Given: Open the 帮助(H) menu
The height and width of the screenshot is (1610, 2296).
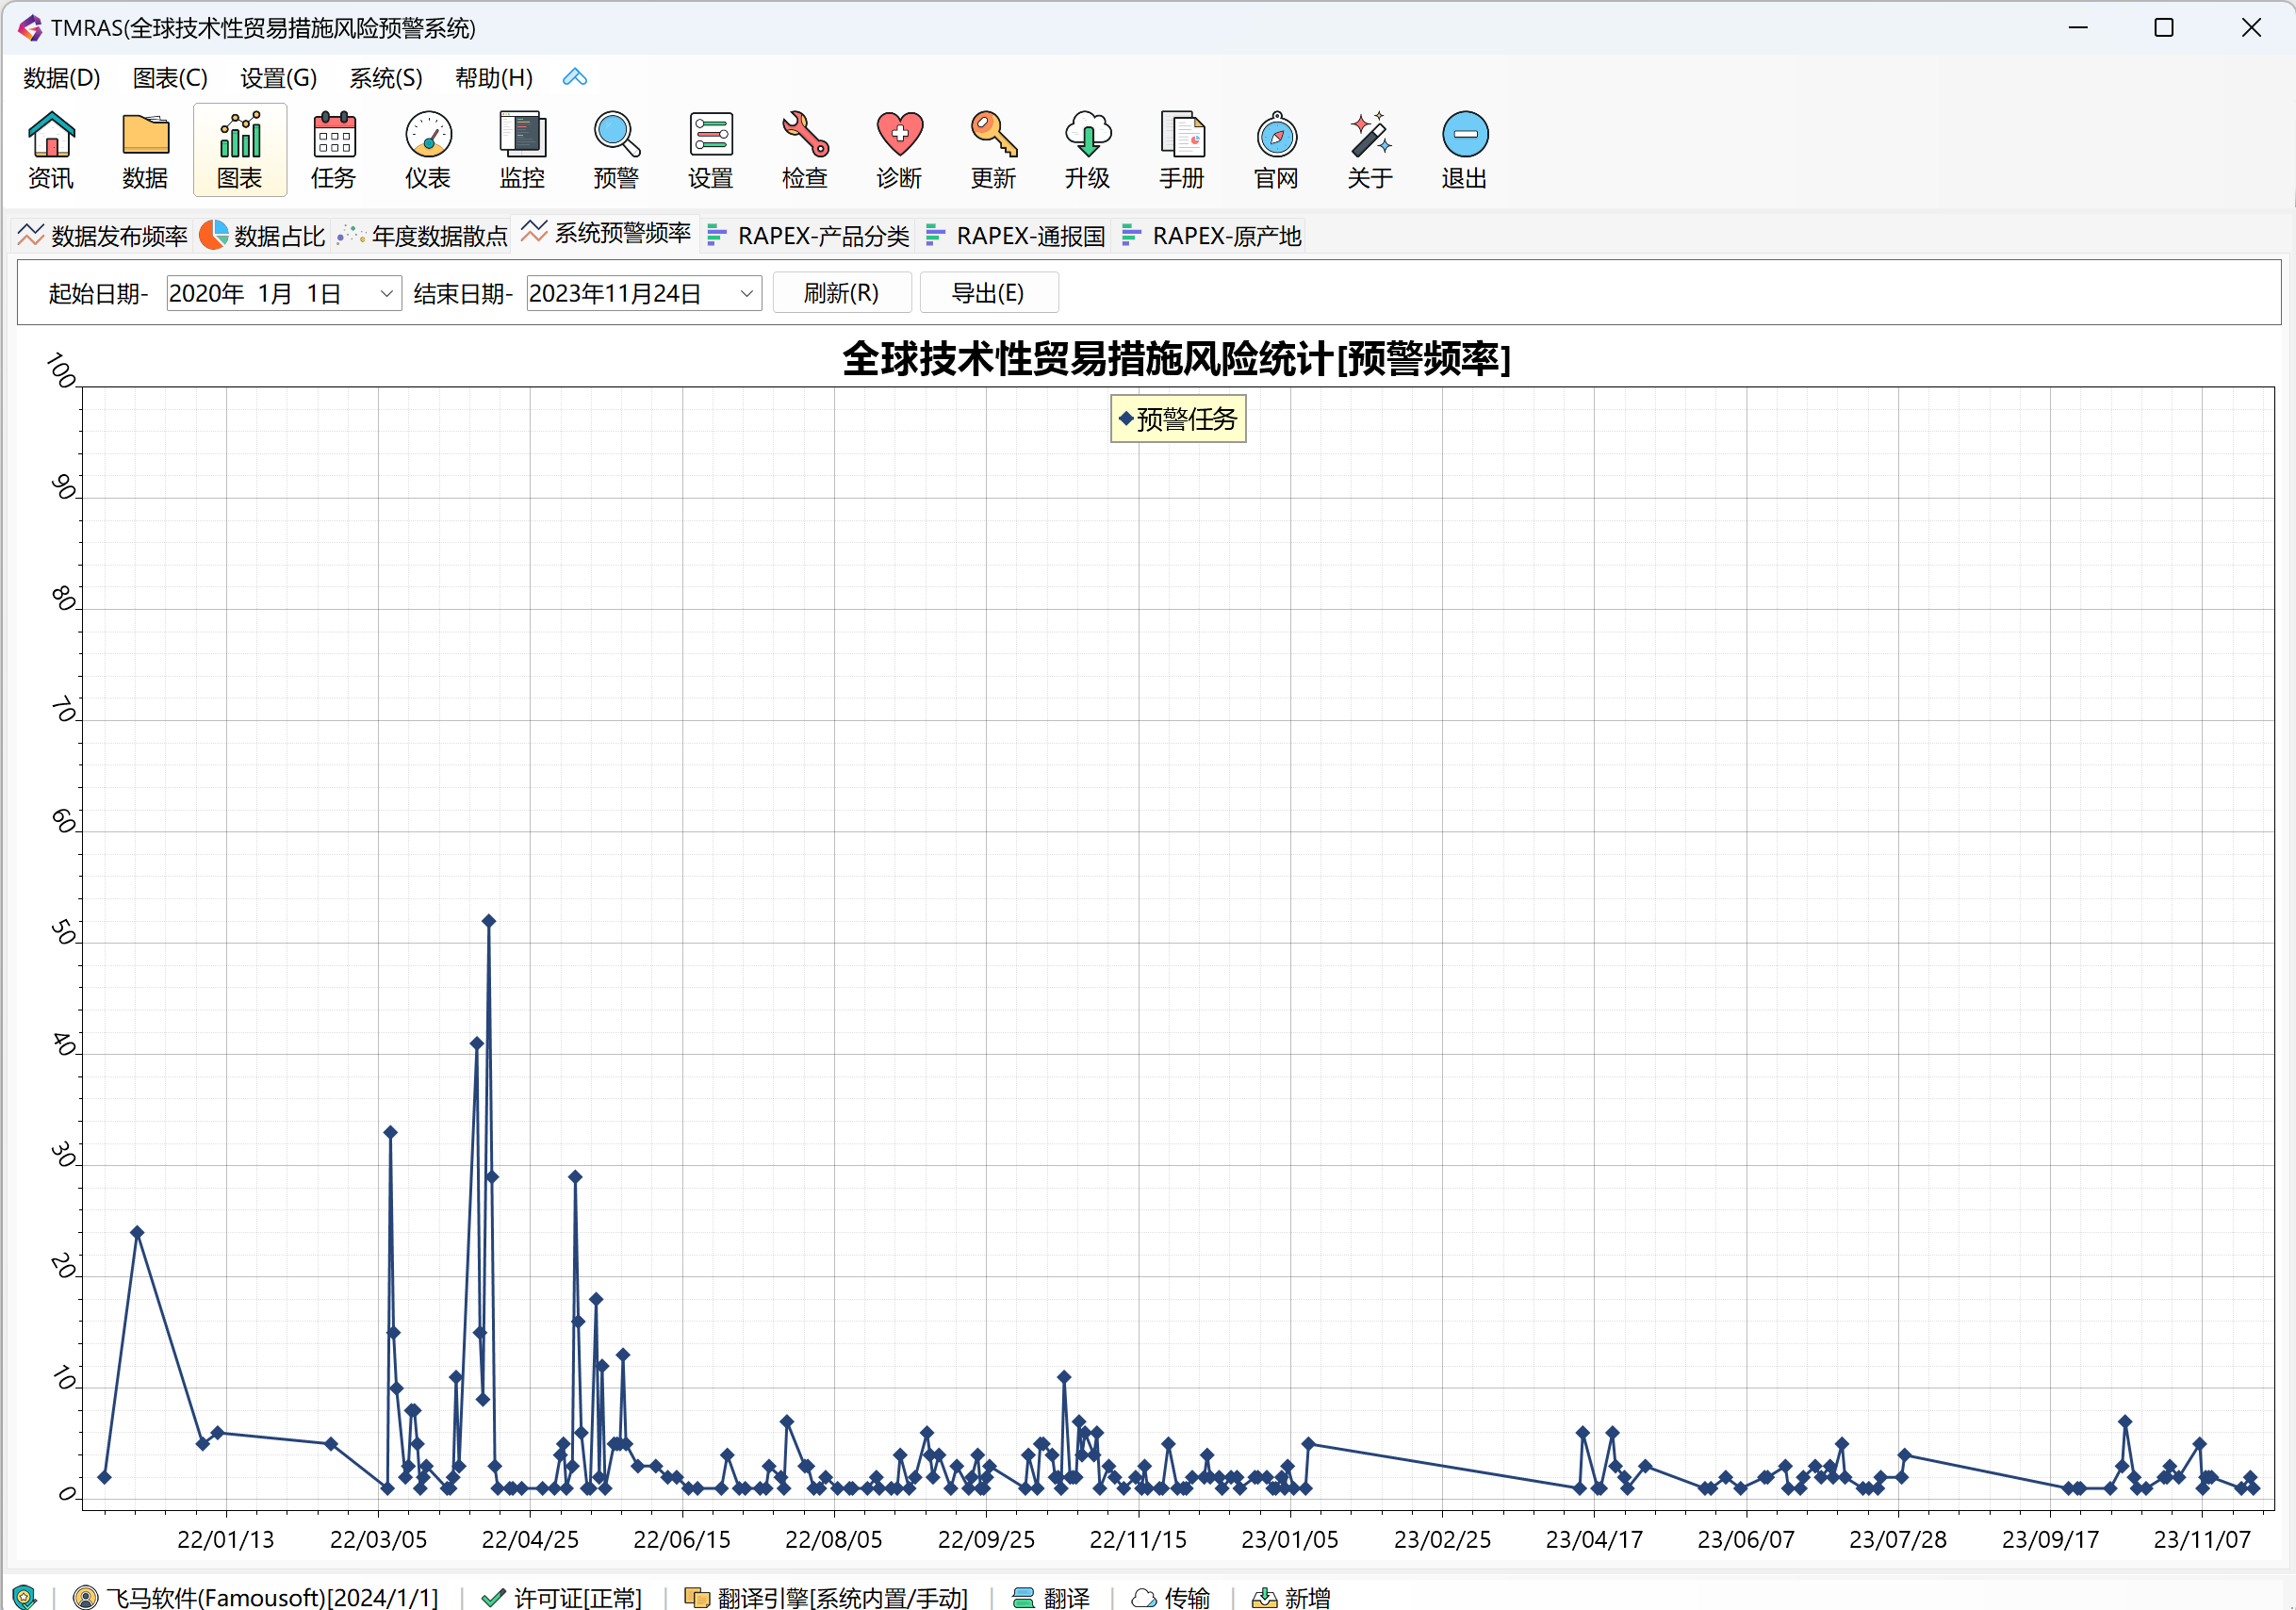Looking at the screenshot, I should click(493, 77).
